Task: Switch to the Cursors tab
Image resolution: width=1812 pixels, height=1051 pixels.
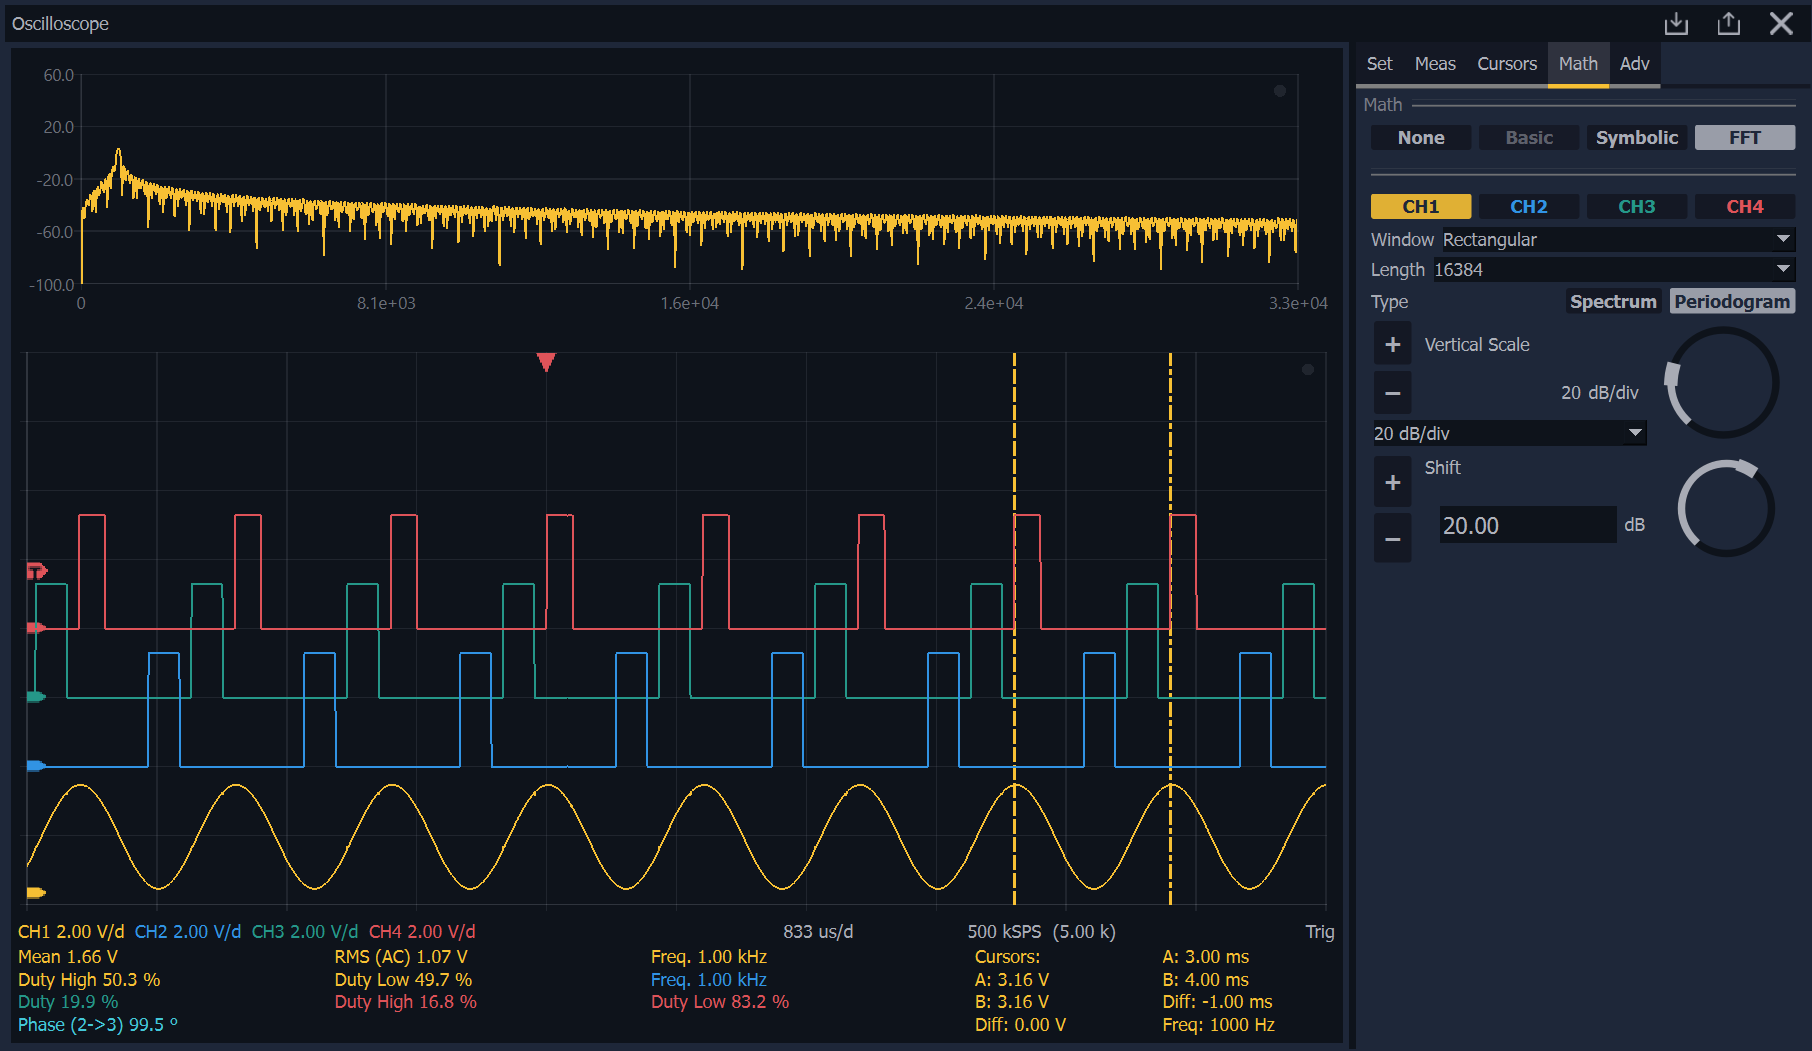Action: [x=1506, y=64]
